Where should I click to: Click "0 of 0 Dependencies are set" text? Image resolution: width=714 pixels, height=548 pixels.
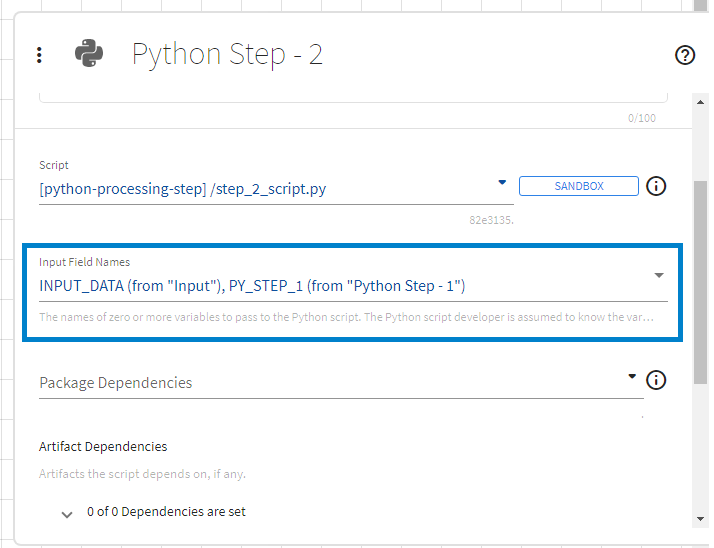click(x=166, y=512)
